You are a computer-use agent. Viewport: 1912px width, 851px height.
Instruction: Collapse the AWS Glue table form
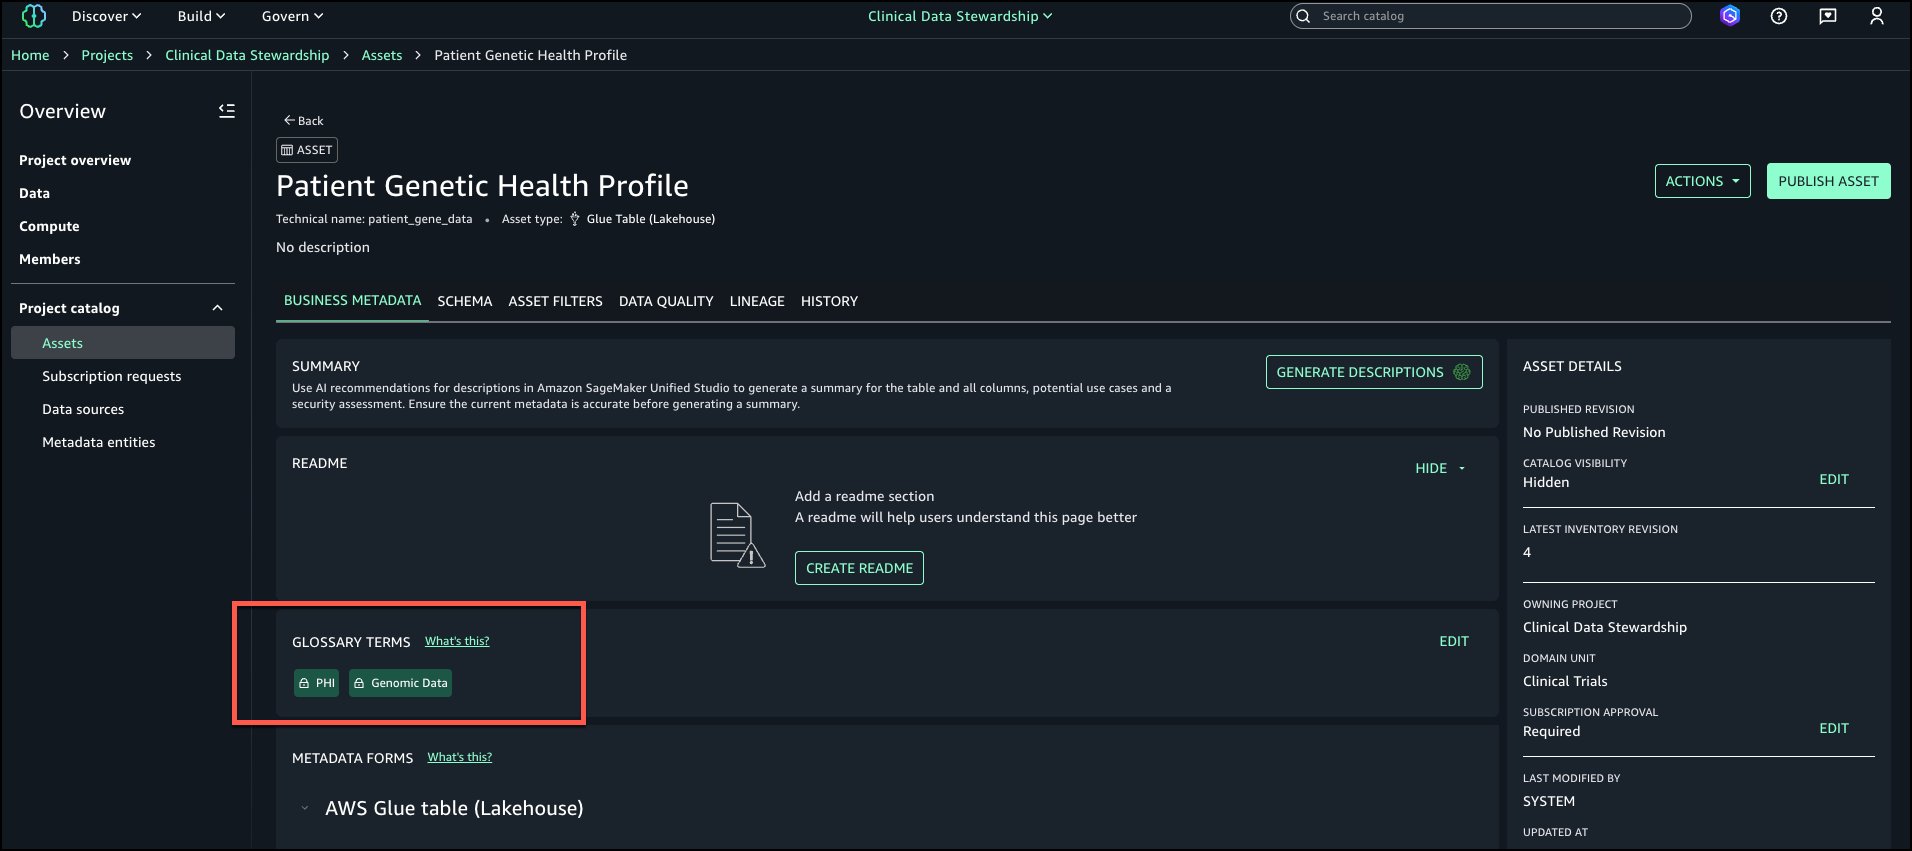click(305, 808)
